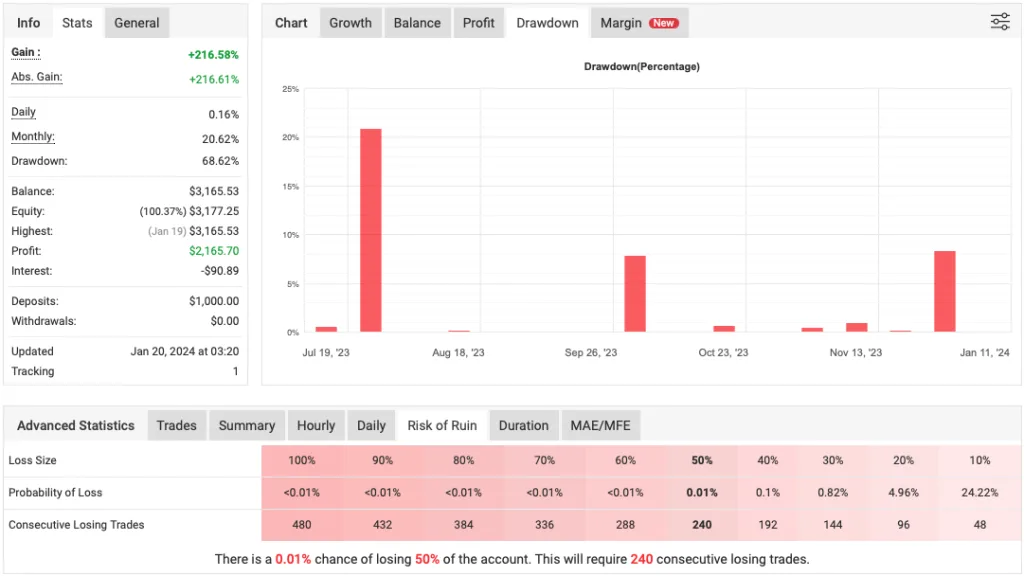Open the Duration statistics tab
Image resolution: width=1024 pixels, height=576 pixels.
523,425
